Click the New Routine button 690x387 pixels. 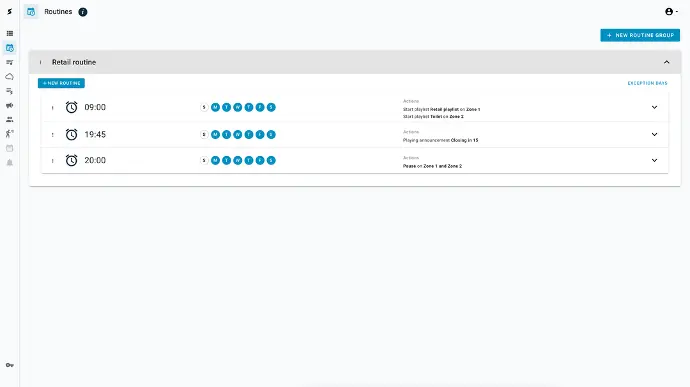click(61, 83)
